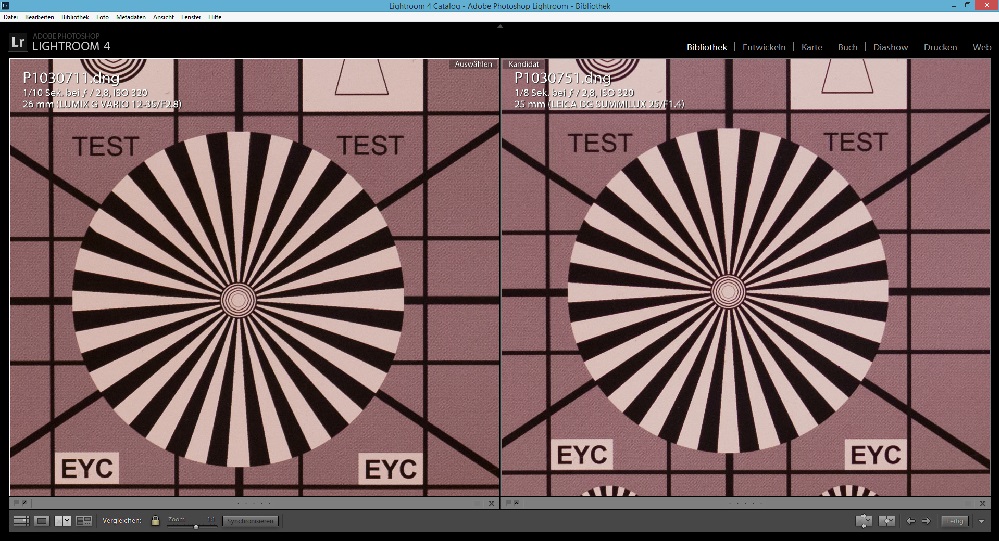Toggle the zoom link lock icon
999x541 pixels.
click(x=155, y=521)
